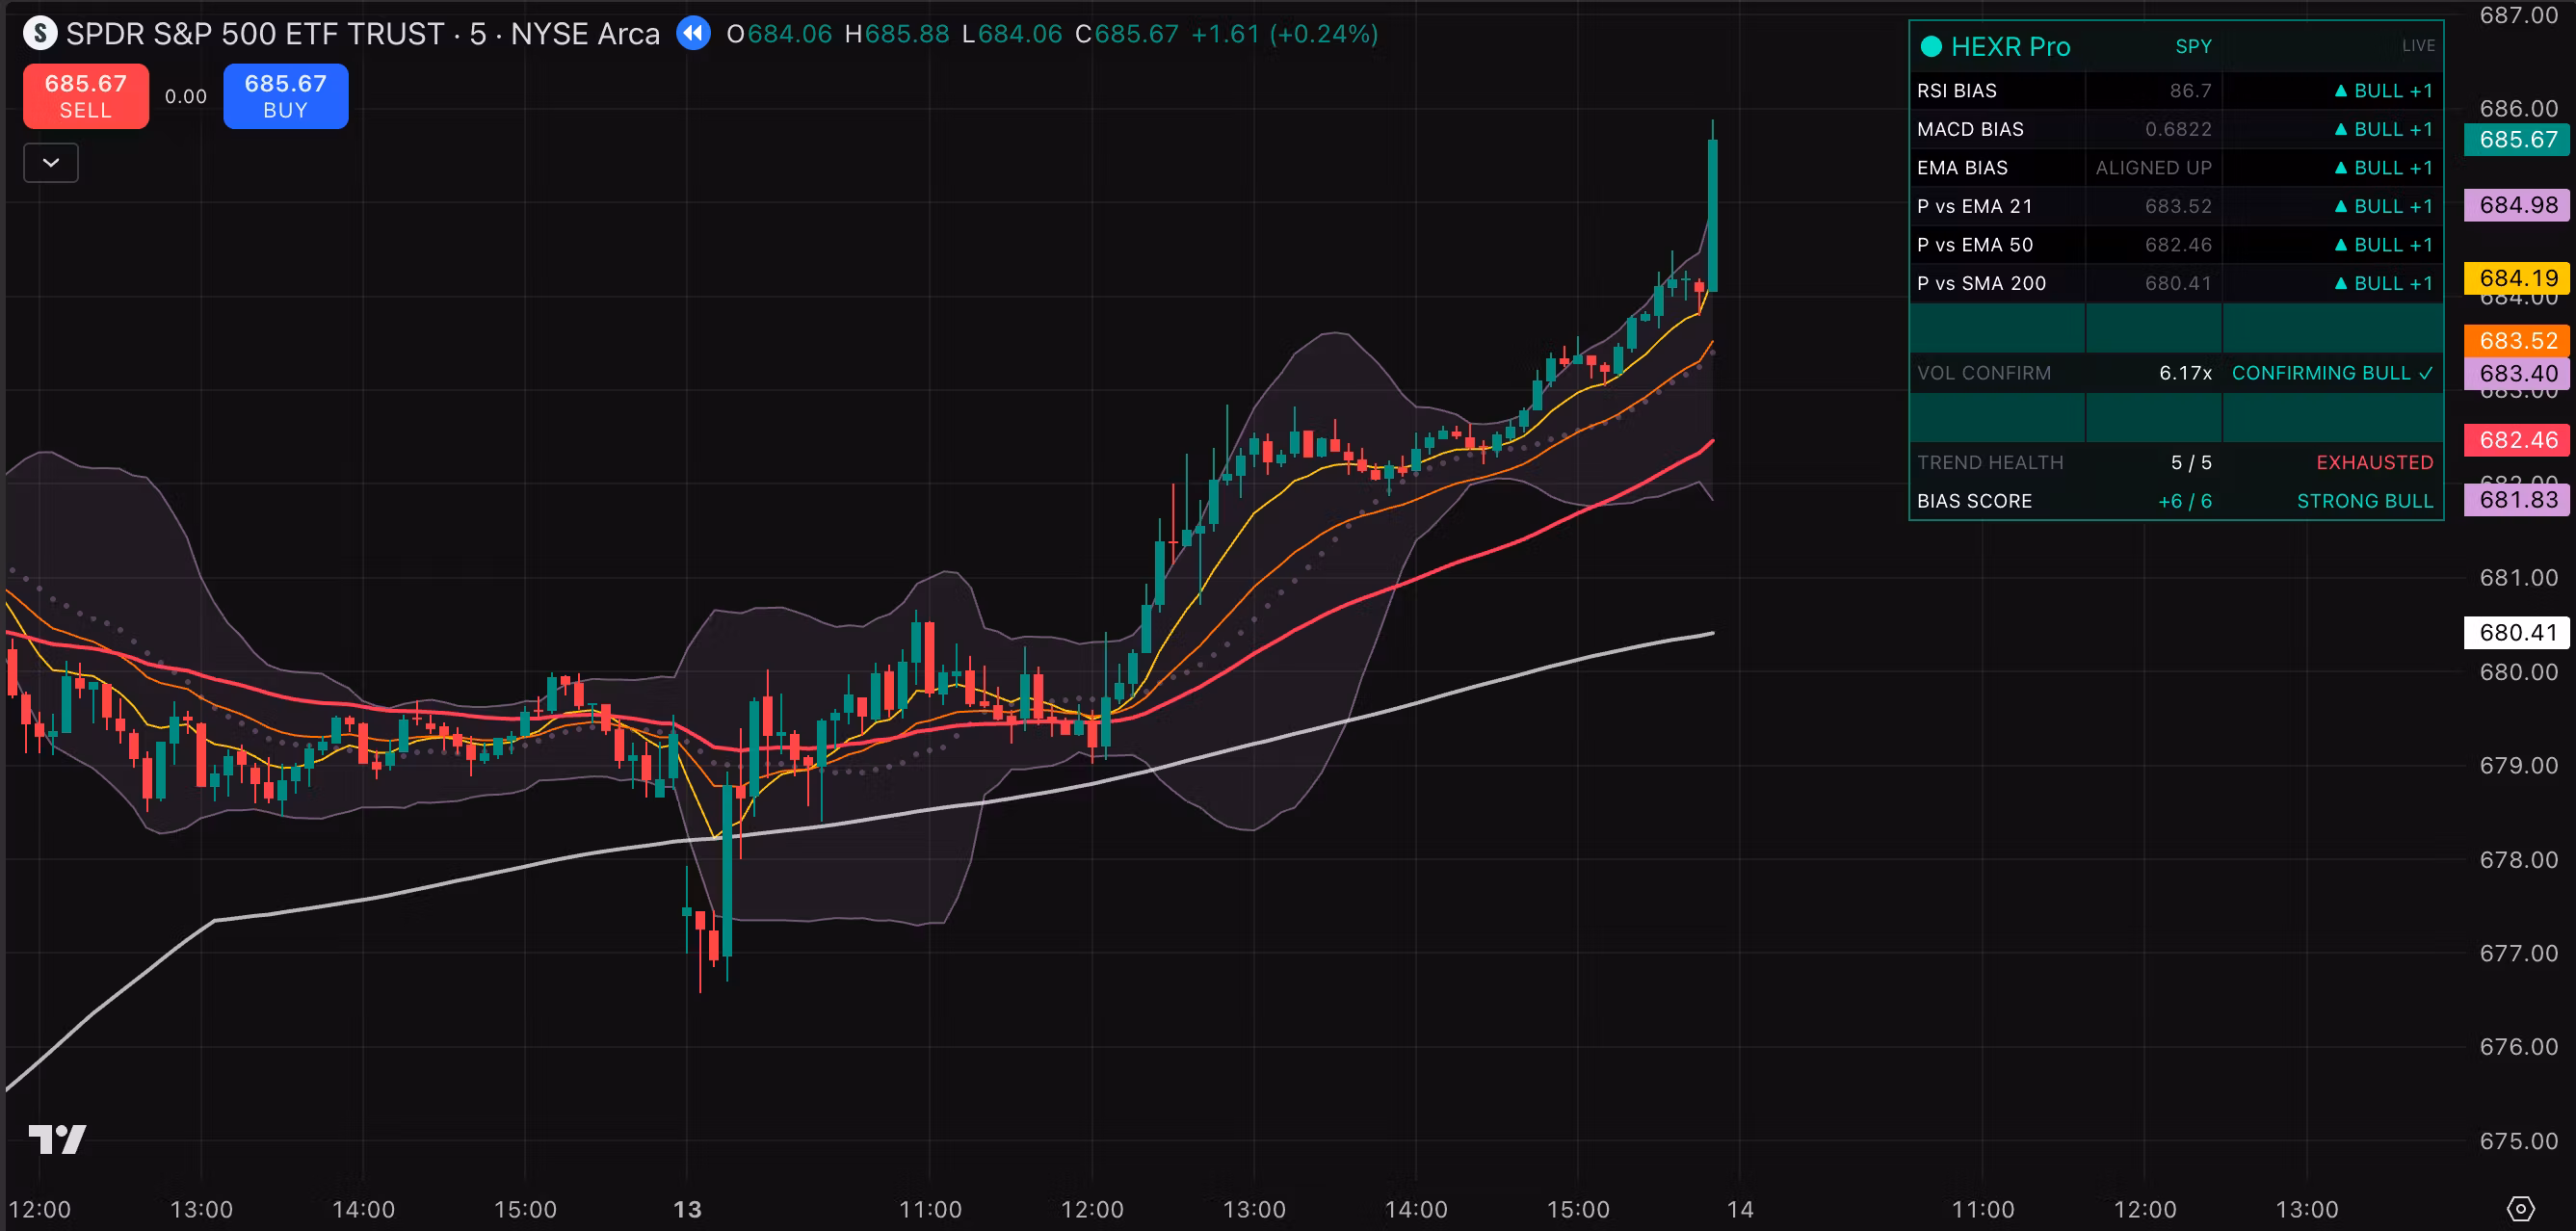Click BULL +1 in the P vs SMA 200 row
The height and width of the screenshot is (1231, 2576).
point(2383,283)
